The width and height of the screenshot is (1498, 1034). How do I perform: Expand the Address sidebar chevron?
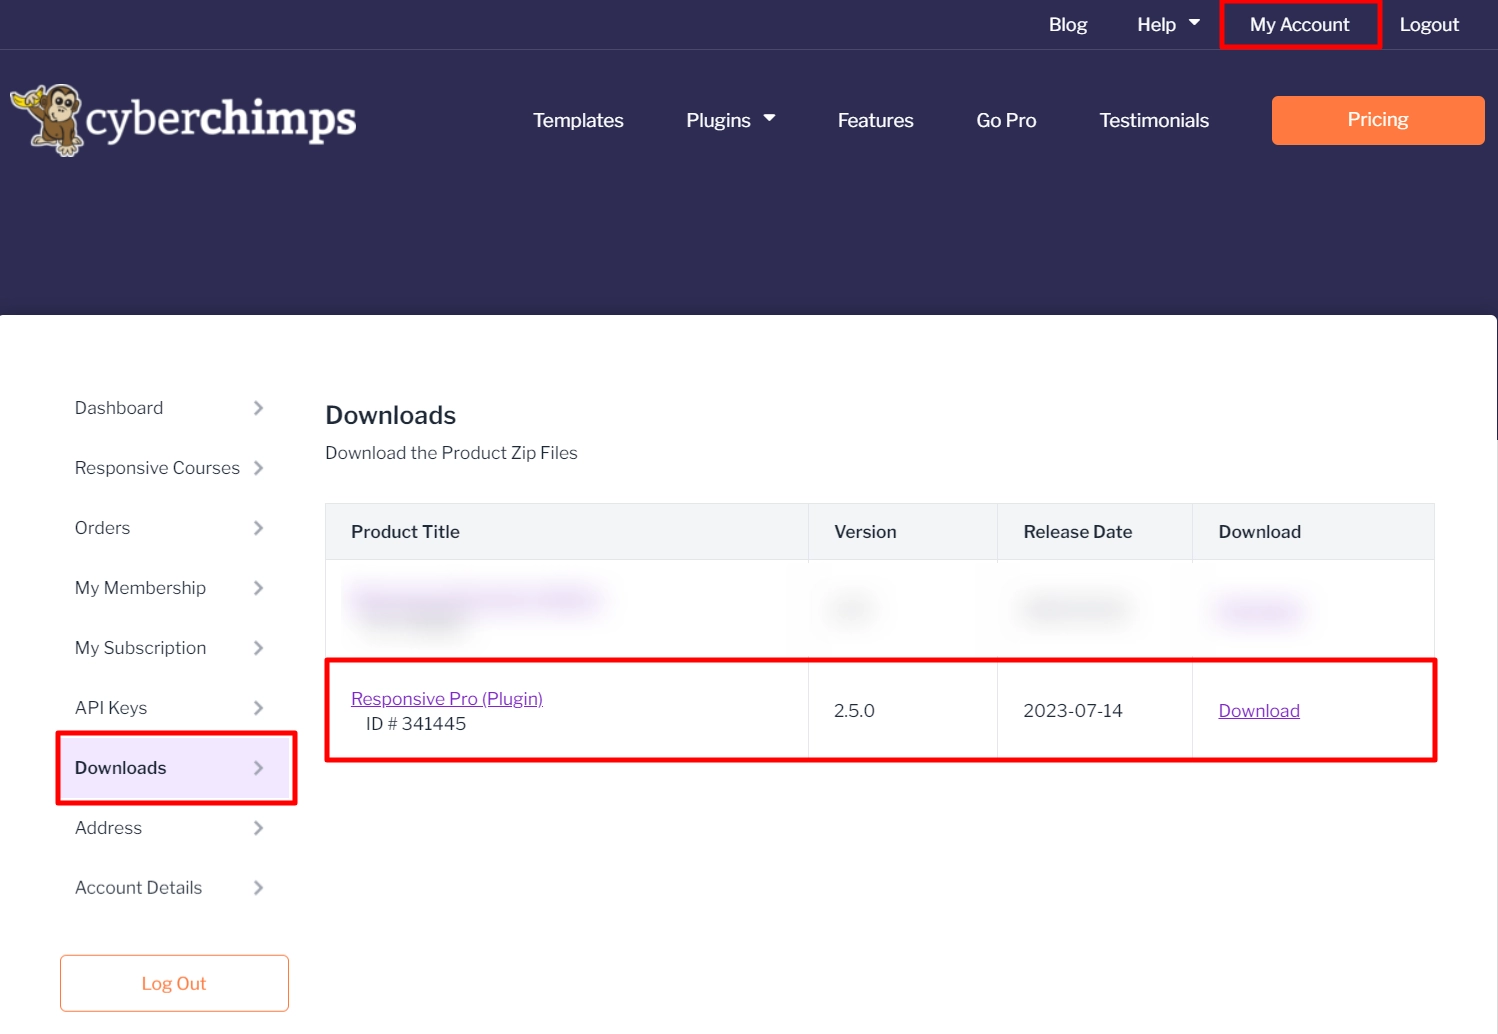pyautogui.click(x=259, y=828)
